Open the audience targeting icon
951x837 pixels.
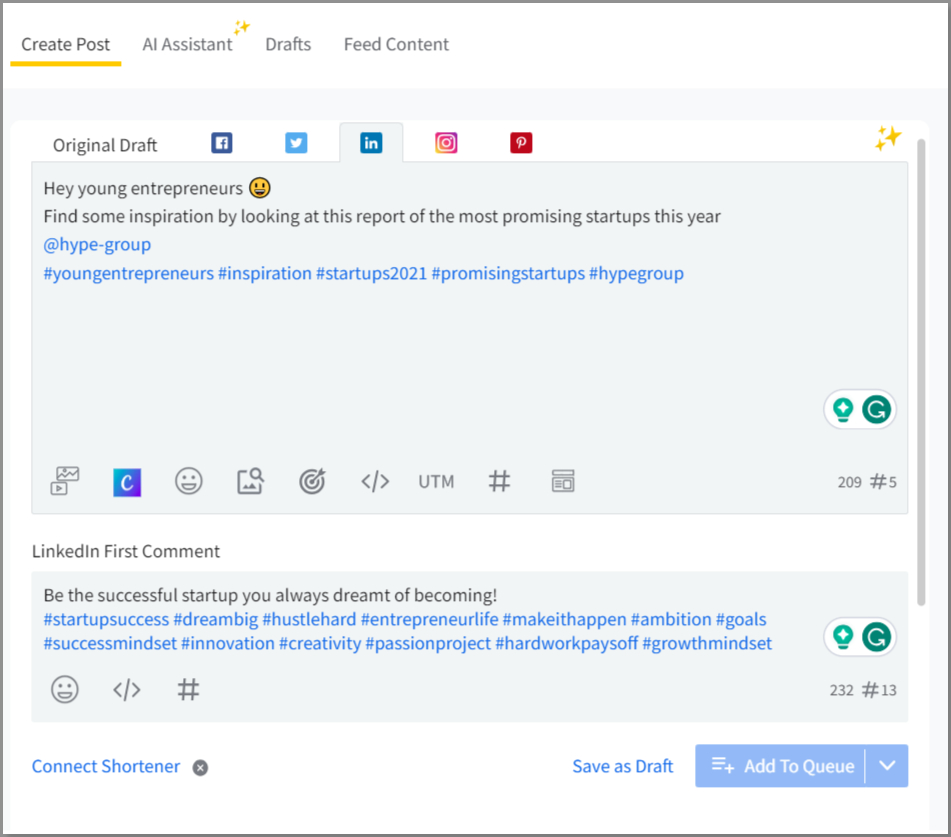click(312, 481)
